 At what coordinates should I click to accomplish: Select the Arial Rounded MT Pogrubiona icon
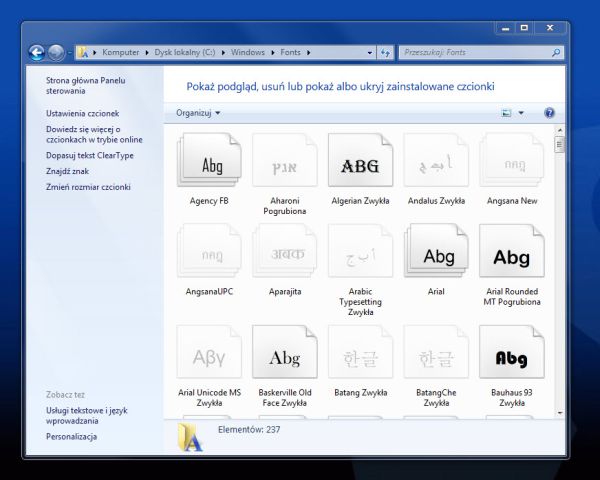(512, 251)
